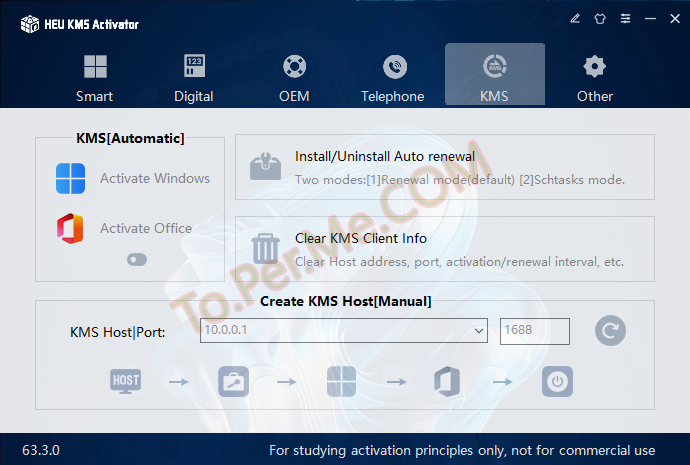690x465 pixels.
Task: Click the toolbox key step icon
Action: [x=233, y=381]
